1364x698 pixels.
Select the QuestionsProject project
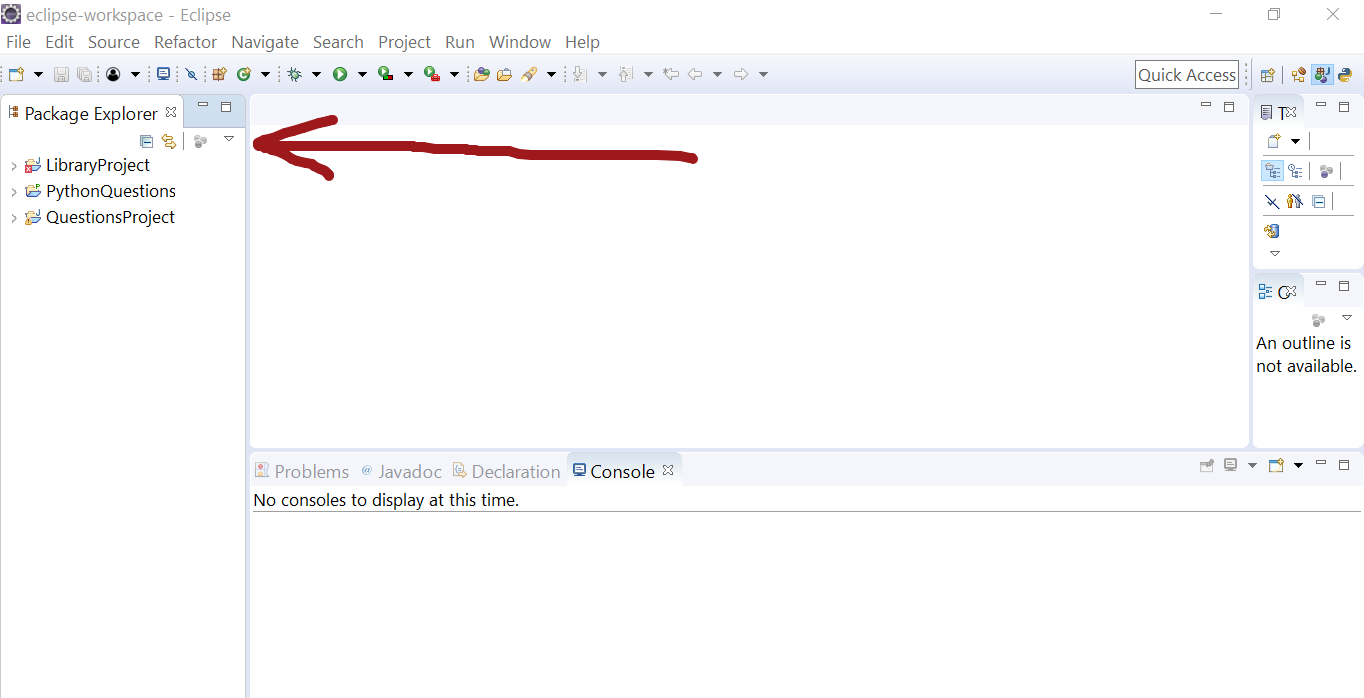coord(110,217)
